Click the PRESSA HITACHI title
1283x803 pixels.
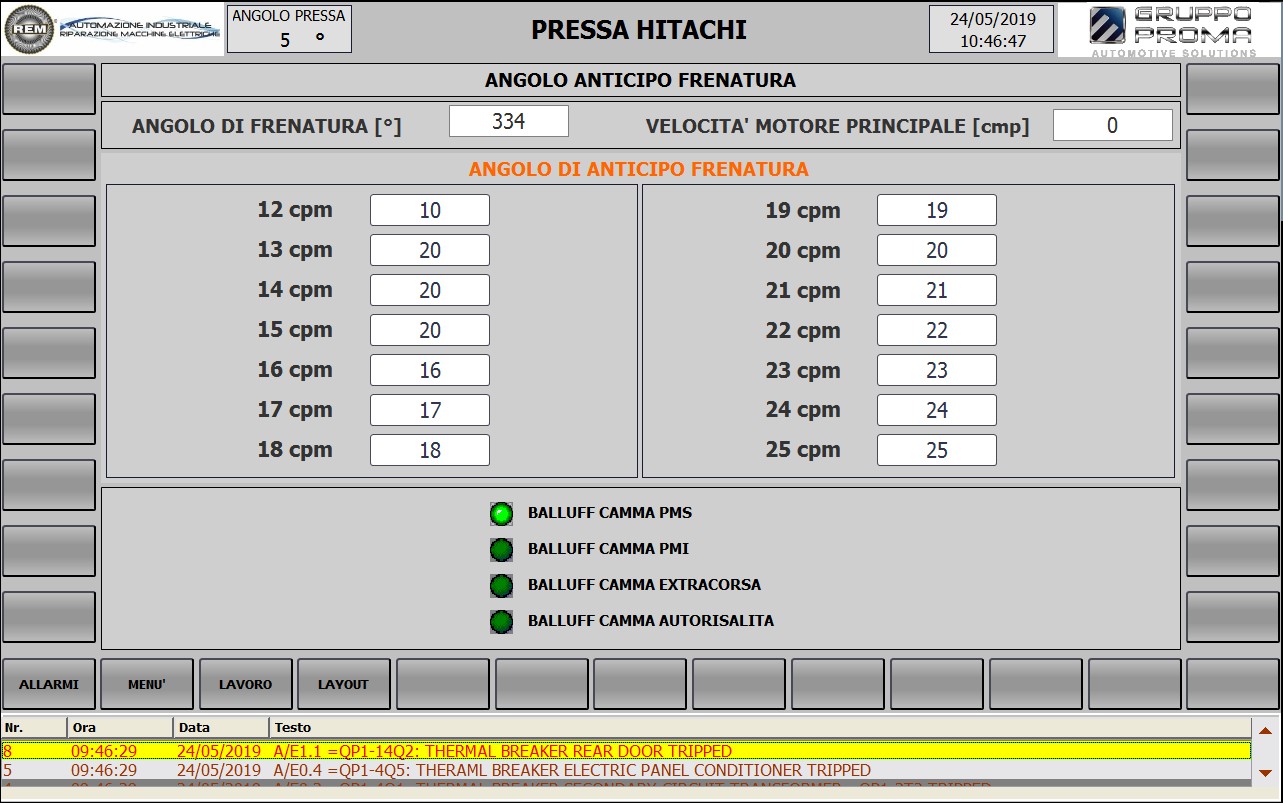point(639,30)
